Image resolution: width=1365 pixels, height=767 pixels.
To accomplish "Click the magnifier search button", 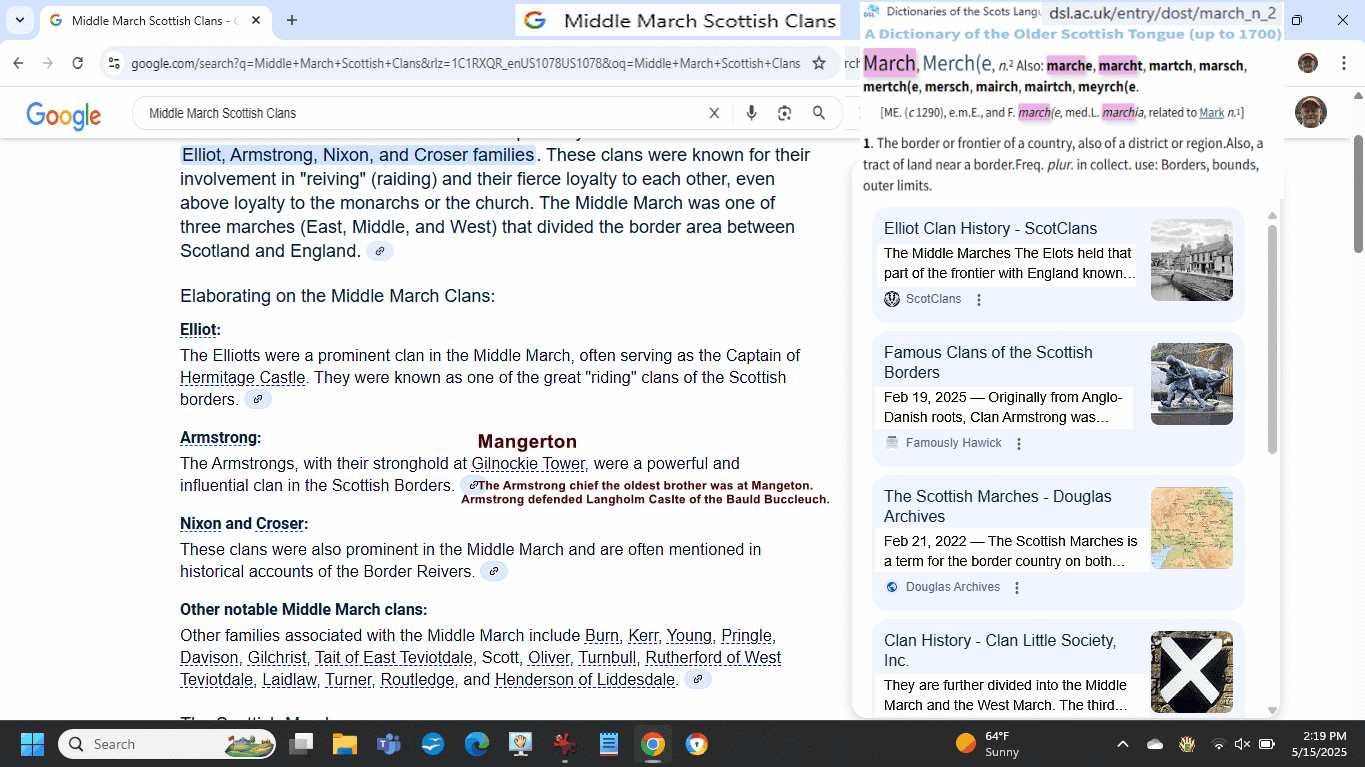I will click(x=819, y=113).
